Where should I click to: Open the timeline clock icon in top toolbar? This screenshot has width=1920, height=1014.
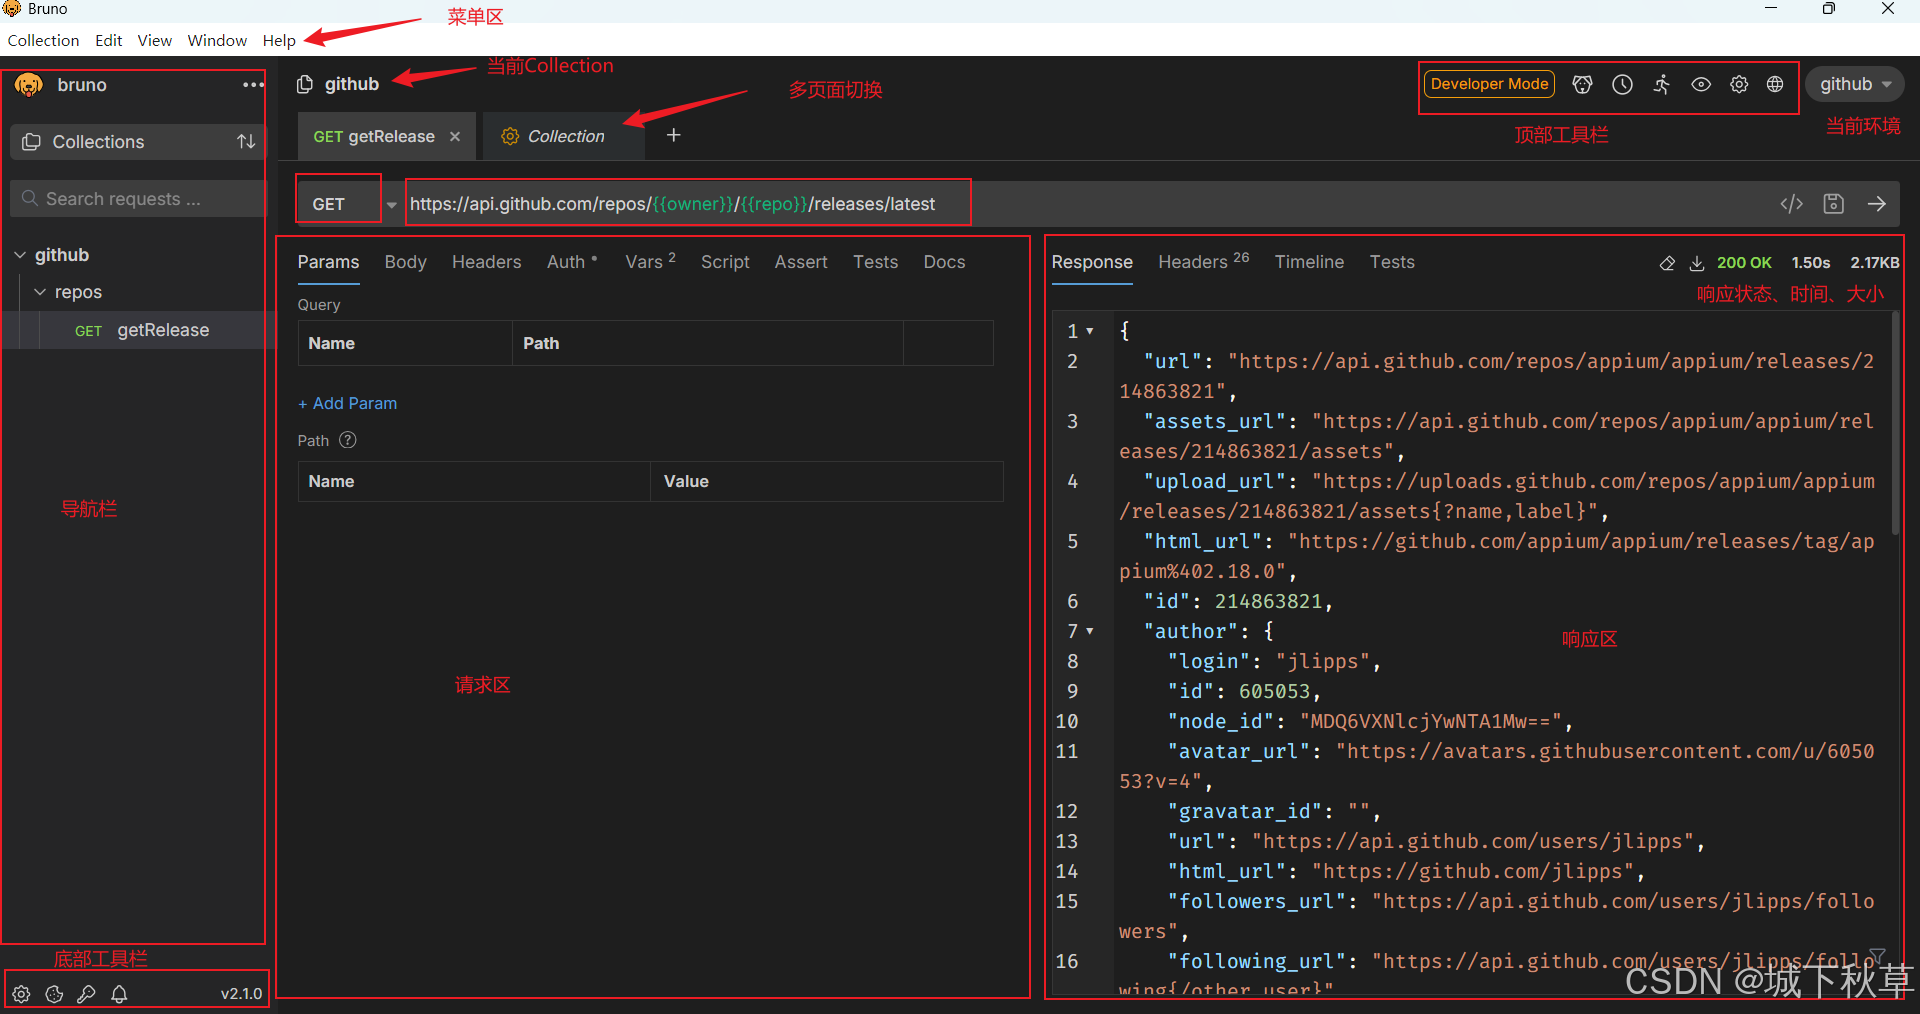tap(1622, 85)
